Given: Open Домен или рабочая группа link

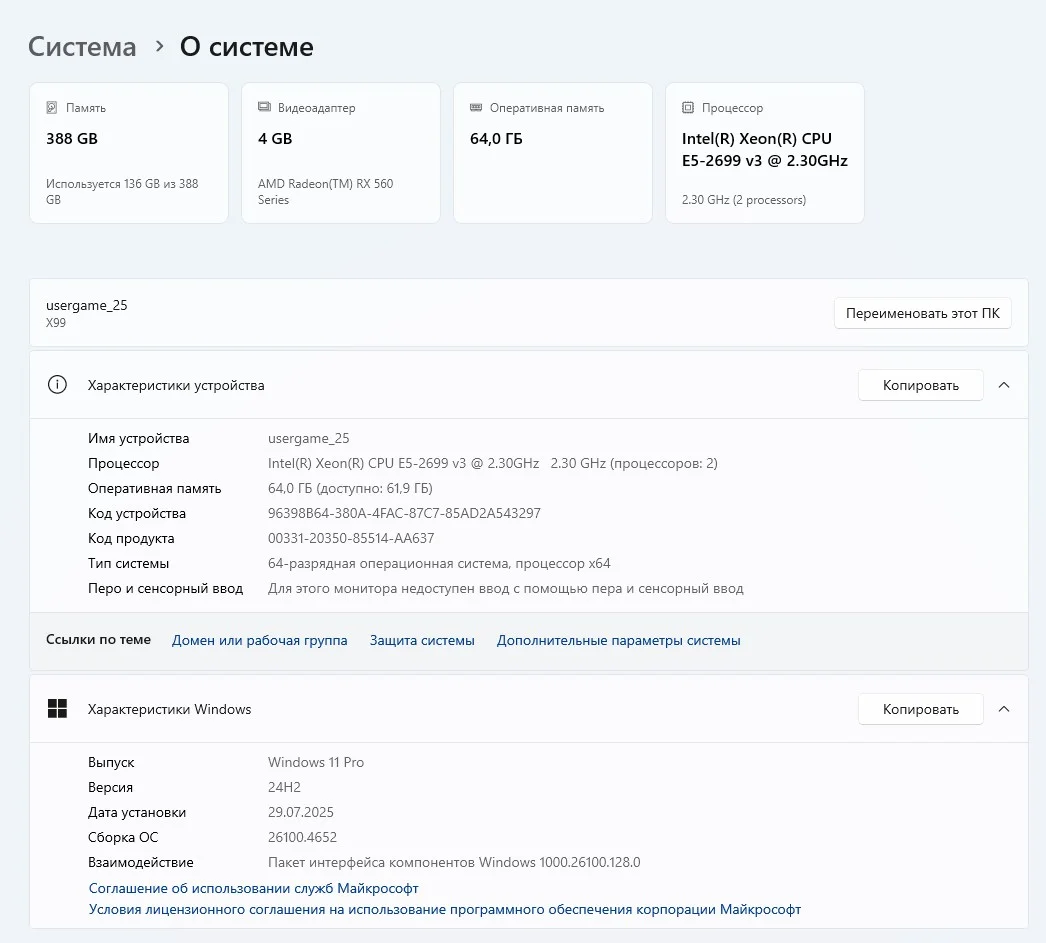Looking at the screenshot, I should pyautogui.click(x=259, y=640).
